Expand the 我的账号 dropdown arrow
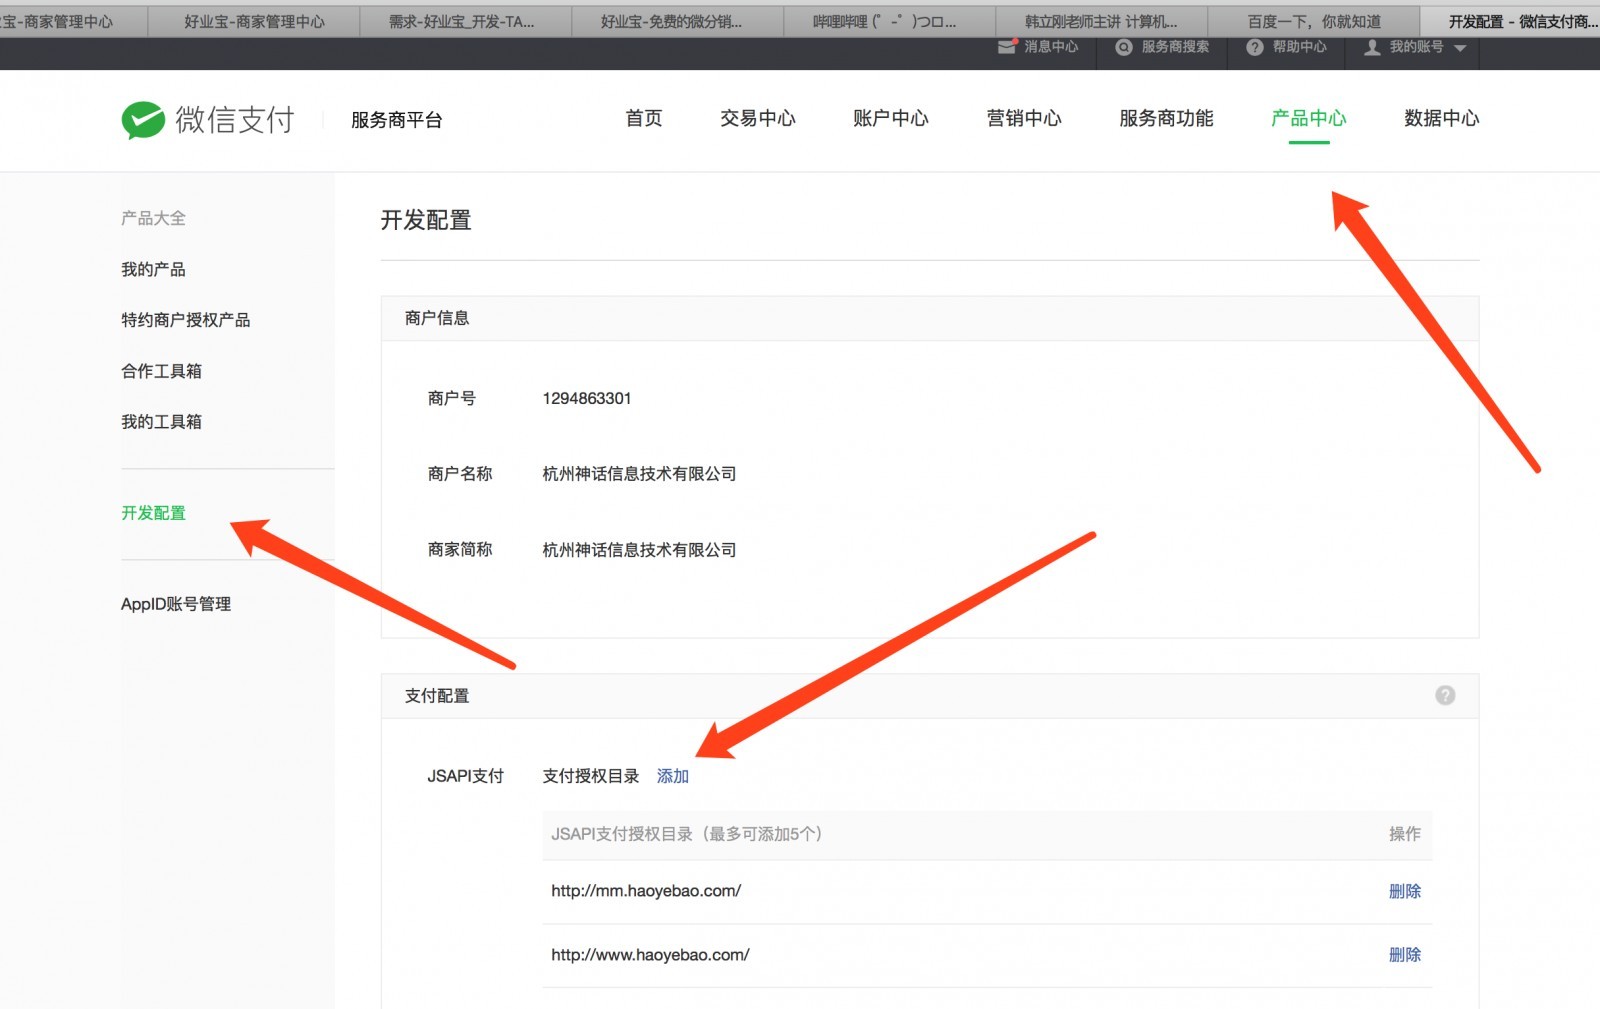 [x=1460, y=48]
